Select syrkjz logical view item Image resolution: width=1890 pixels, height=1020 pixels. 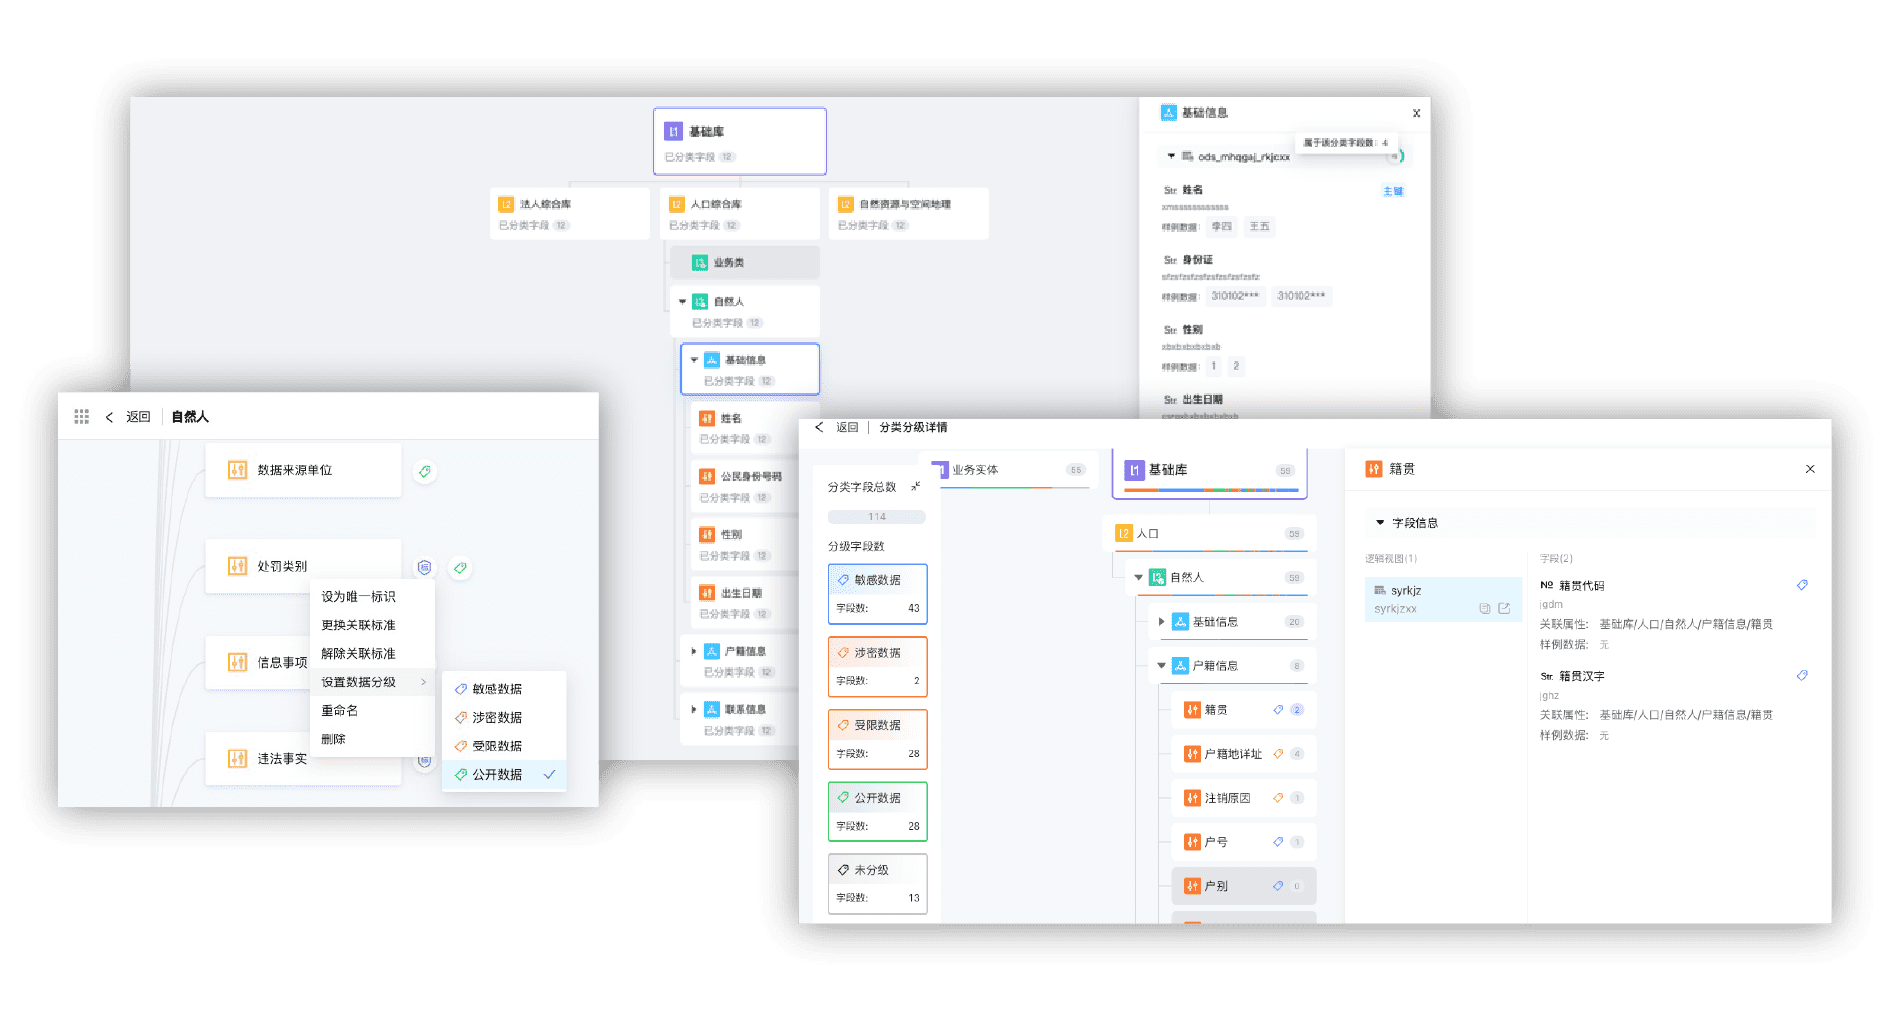click(1443, 599)
